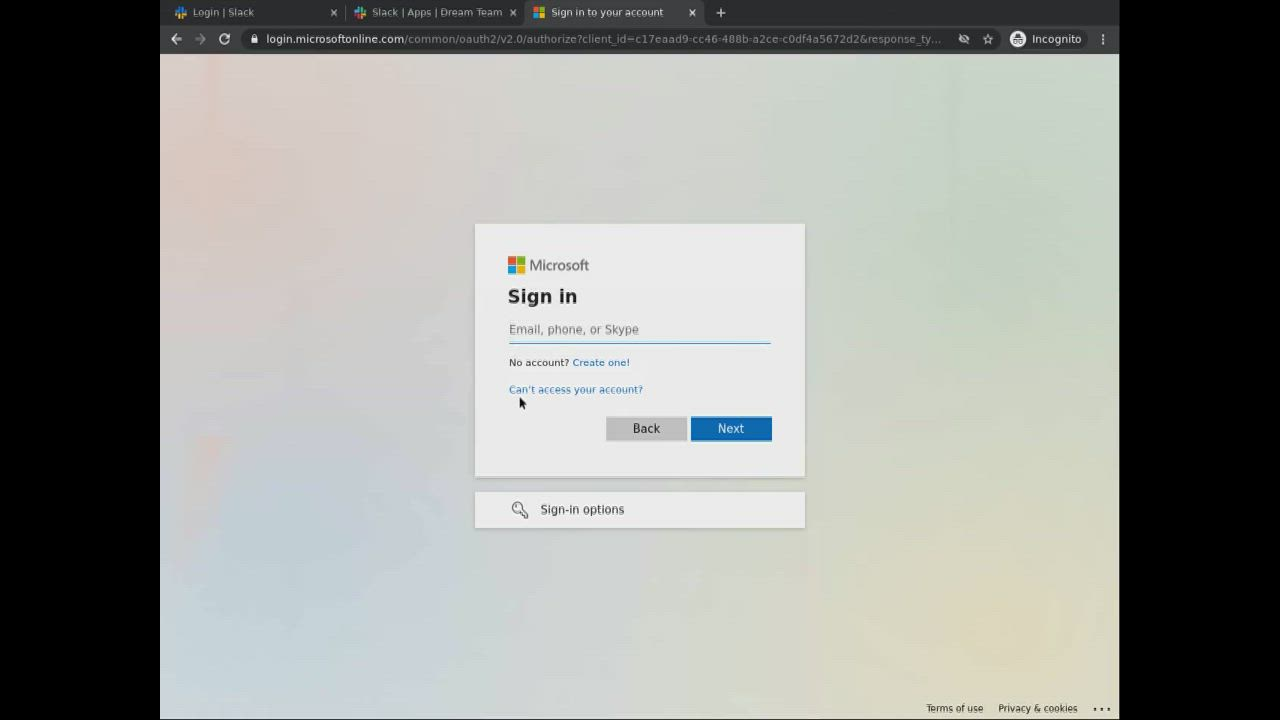Switch to the Slack Apps Dream Team tab
The width and height of the screenshot is (1280, 720).
[436, 12]
